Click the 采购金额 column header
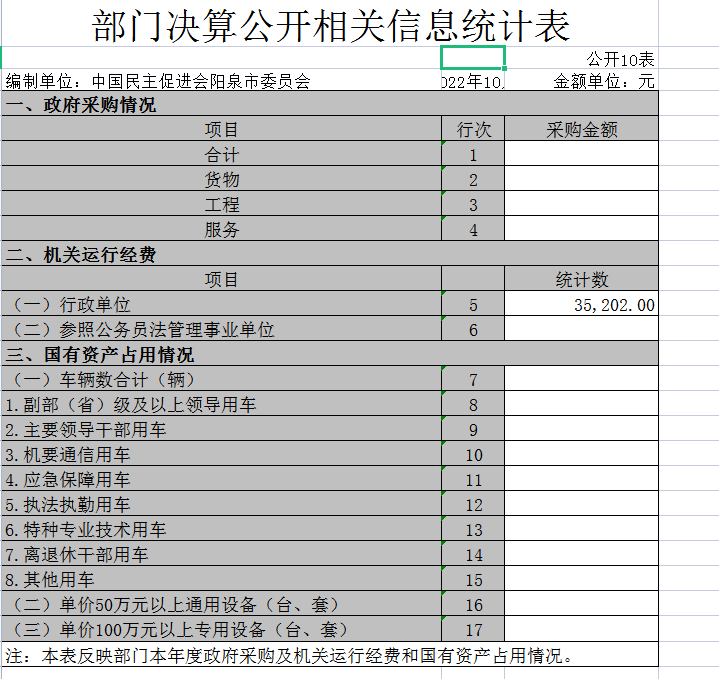 [581, 129]
